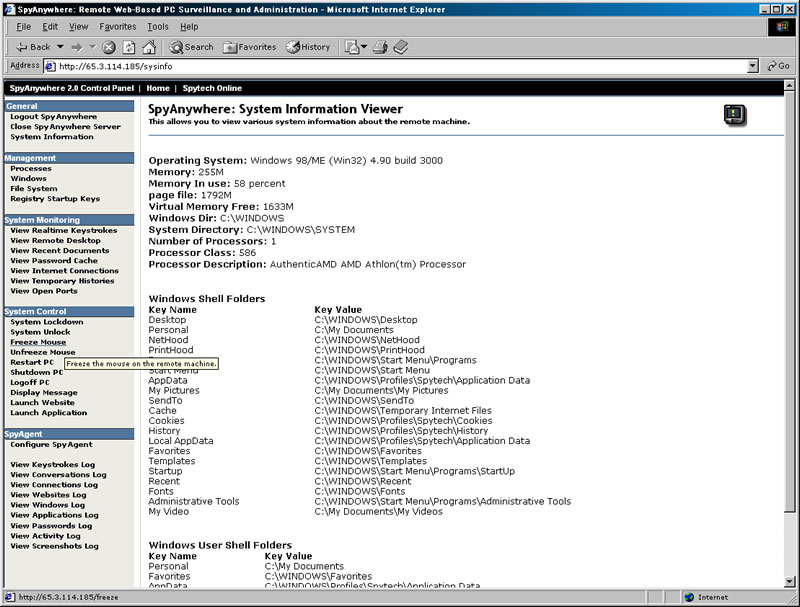Click the Stop loading icon

point(108,47)
